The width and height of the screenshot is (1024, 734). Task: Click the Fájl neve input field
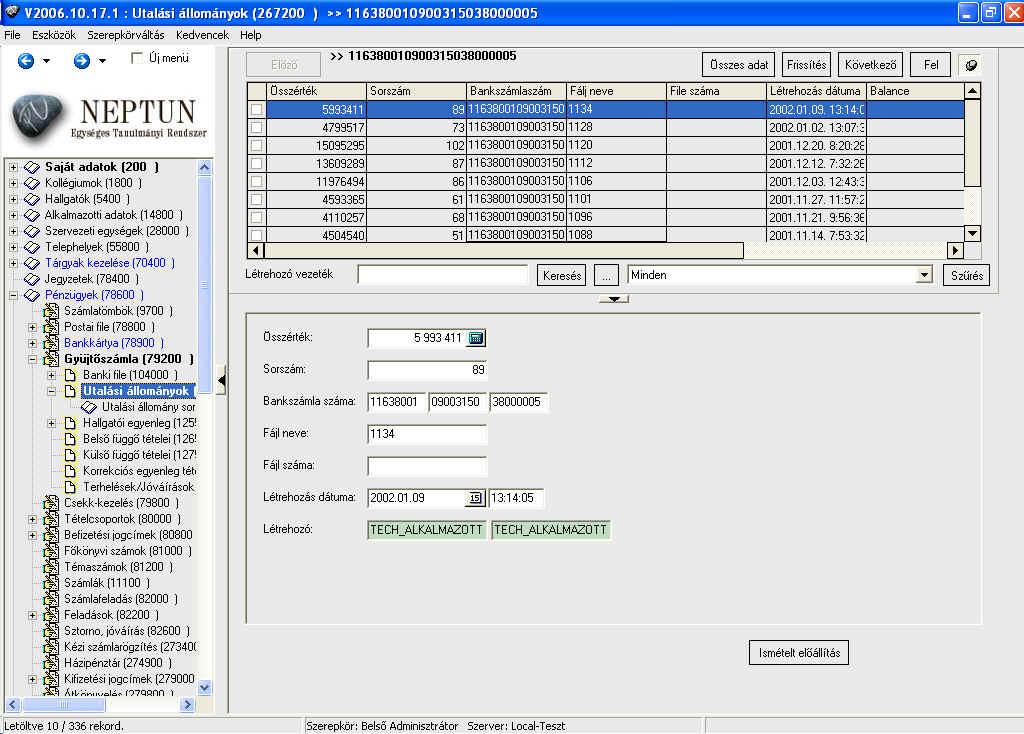pyautogui.click(x=427, y=434)
